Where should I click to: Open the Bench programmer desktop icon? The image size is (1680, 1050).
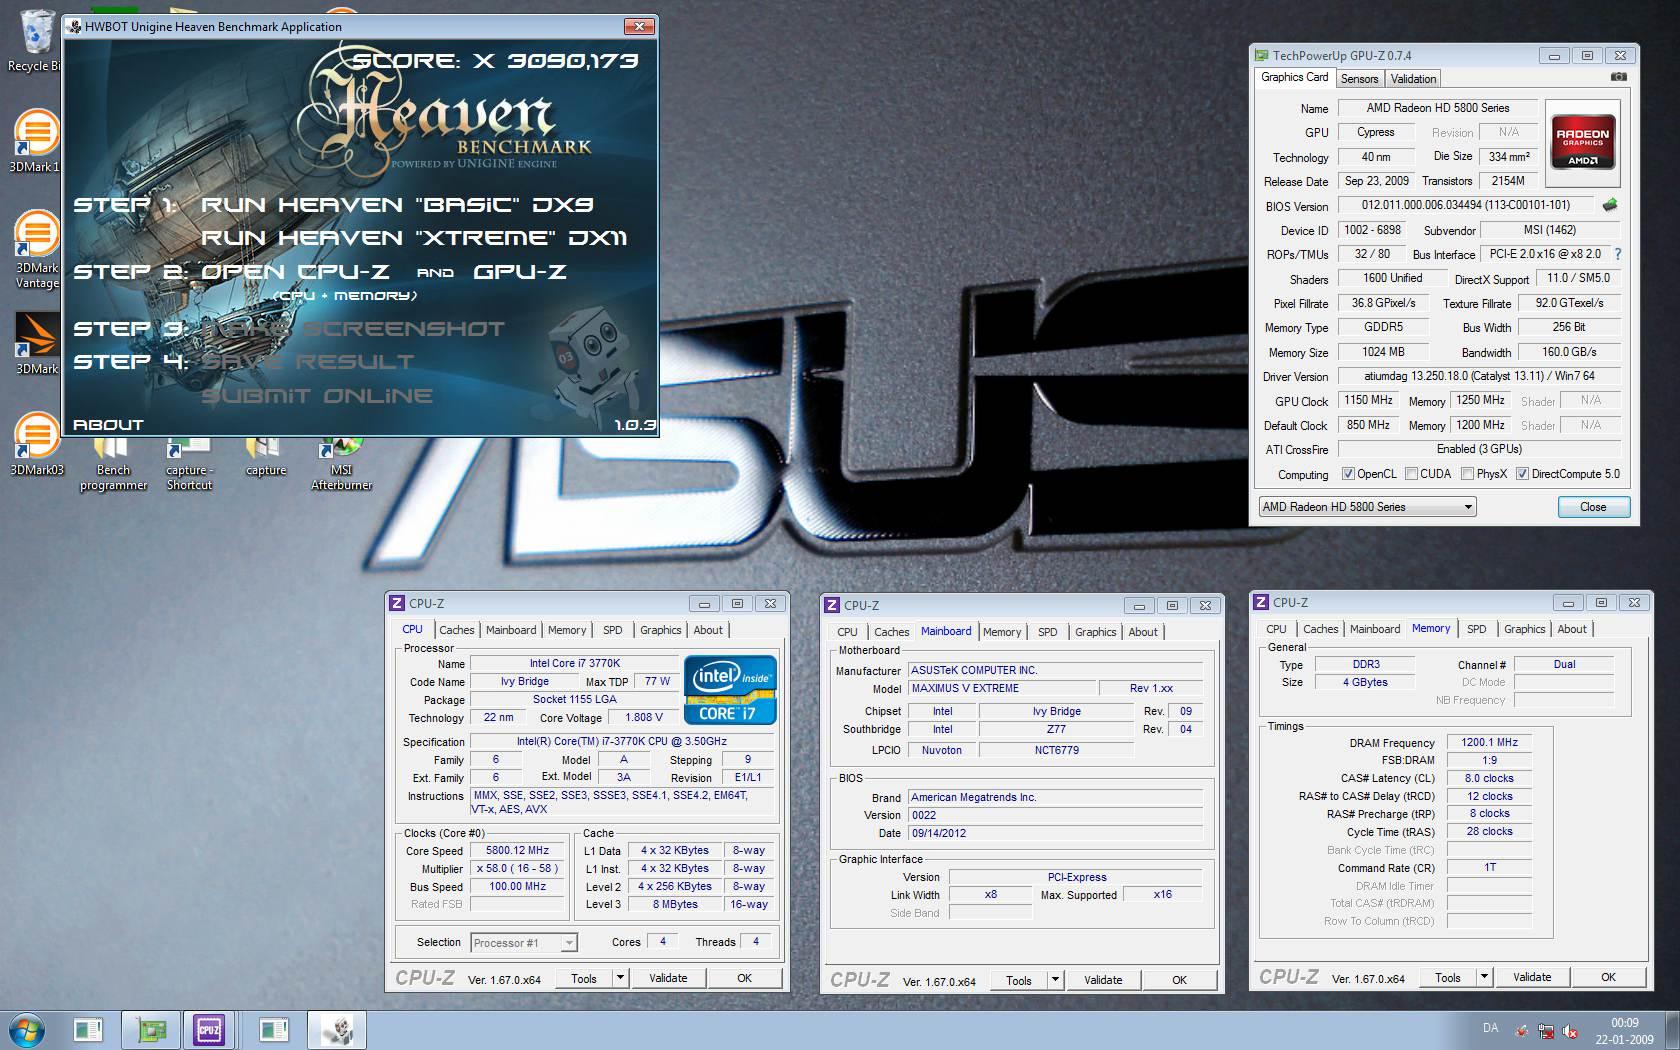coord(113,465)
